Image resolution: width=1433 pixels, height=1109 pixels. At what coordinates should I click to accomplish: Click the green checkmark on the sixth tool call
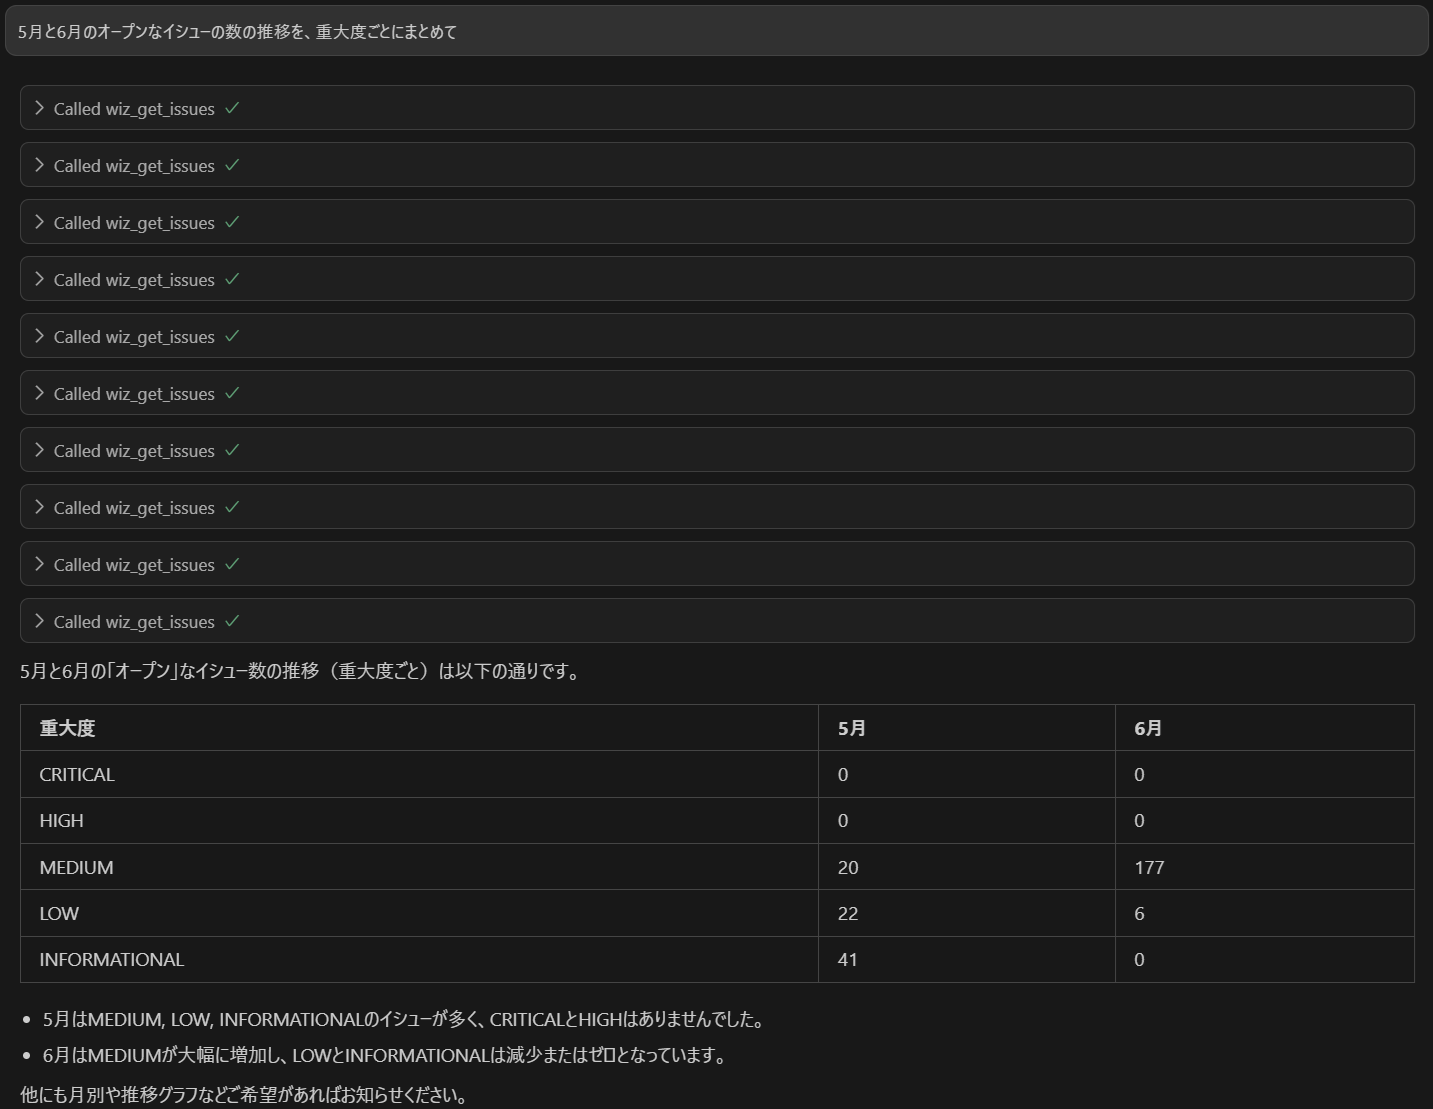[x=232, y=393]
